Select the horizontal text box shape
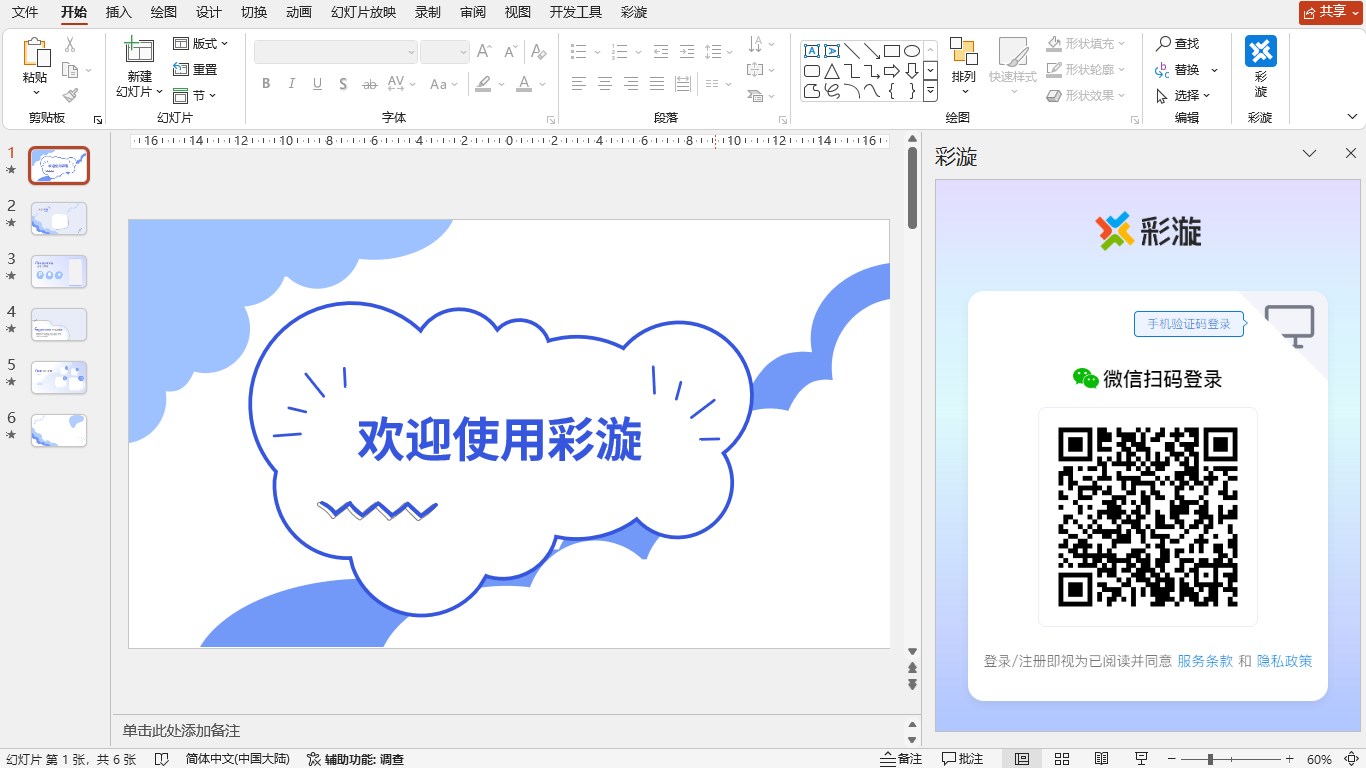The image size is (1366, 768). click(812, 51)
